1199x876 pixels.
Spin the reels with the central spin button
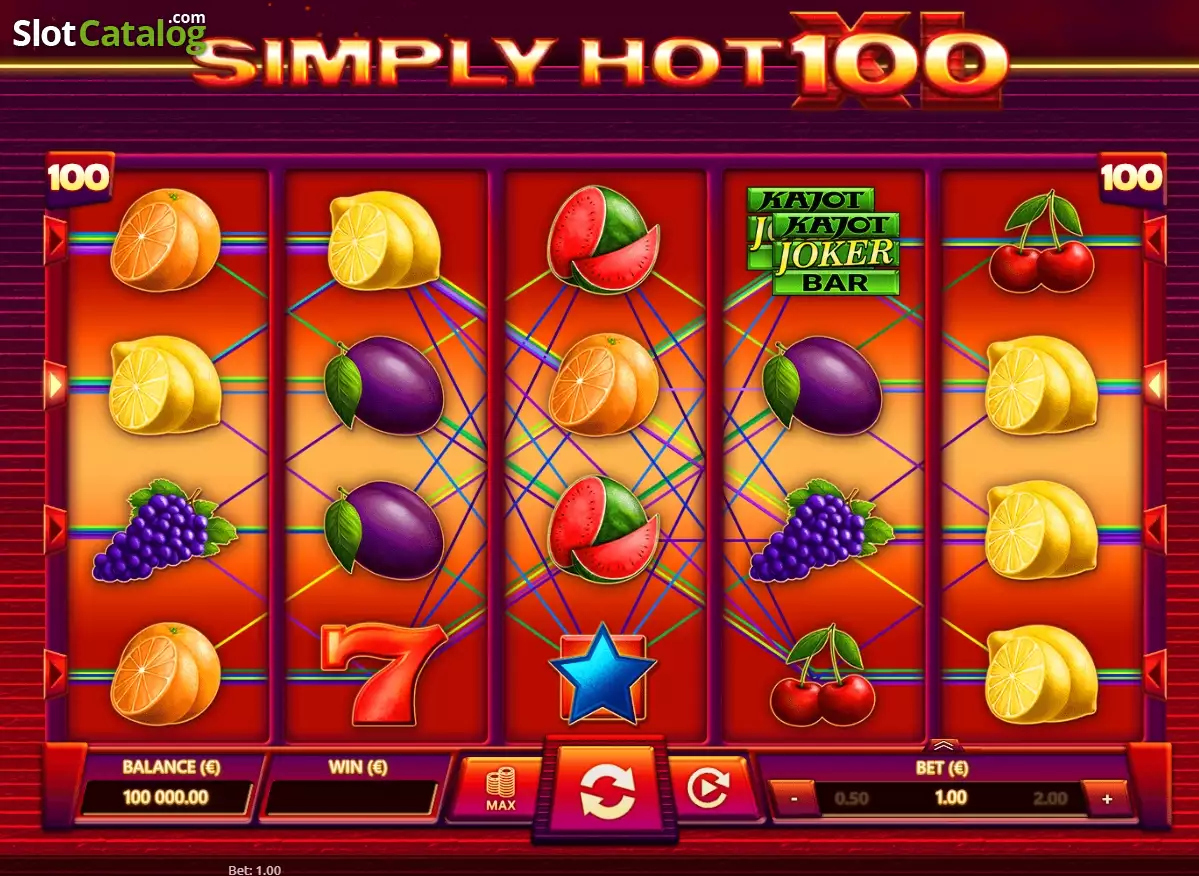606,791
